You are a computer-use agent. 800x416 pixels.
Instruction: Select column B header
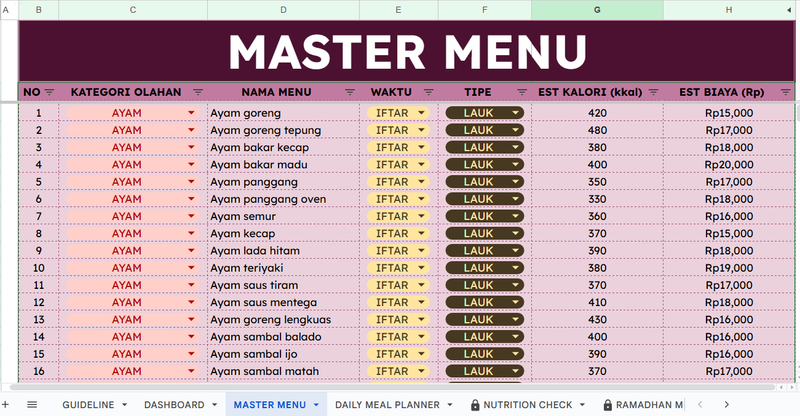tap(39, 10)
